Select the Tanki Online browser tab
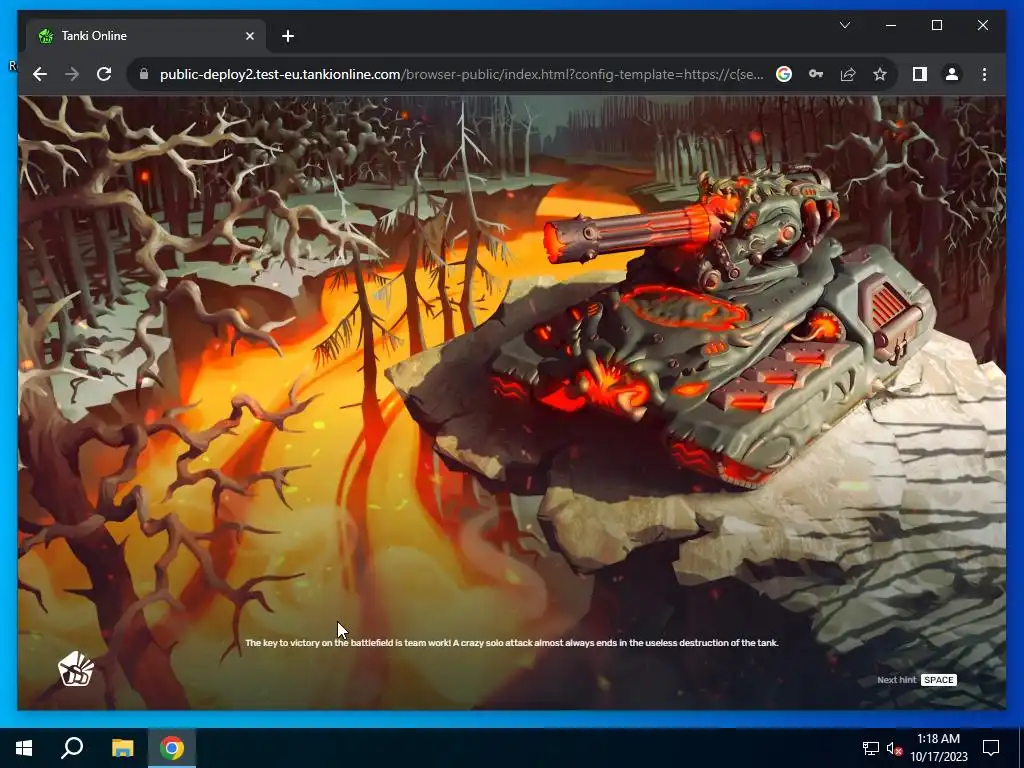Screen dimensions: 1024x768 (x=146, y=36)
